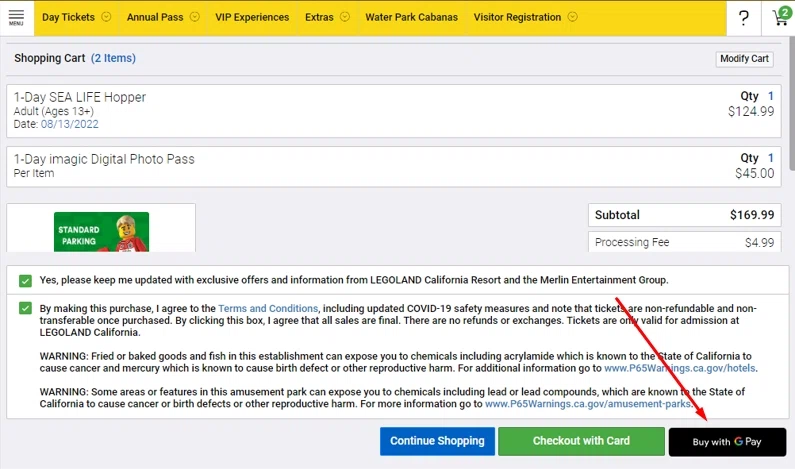Uncheck the exclusive offers updates checkbox

(x=25, y=281)
